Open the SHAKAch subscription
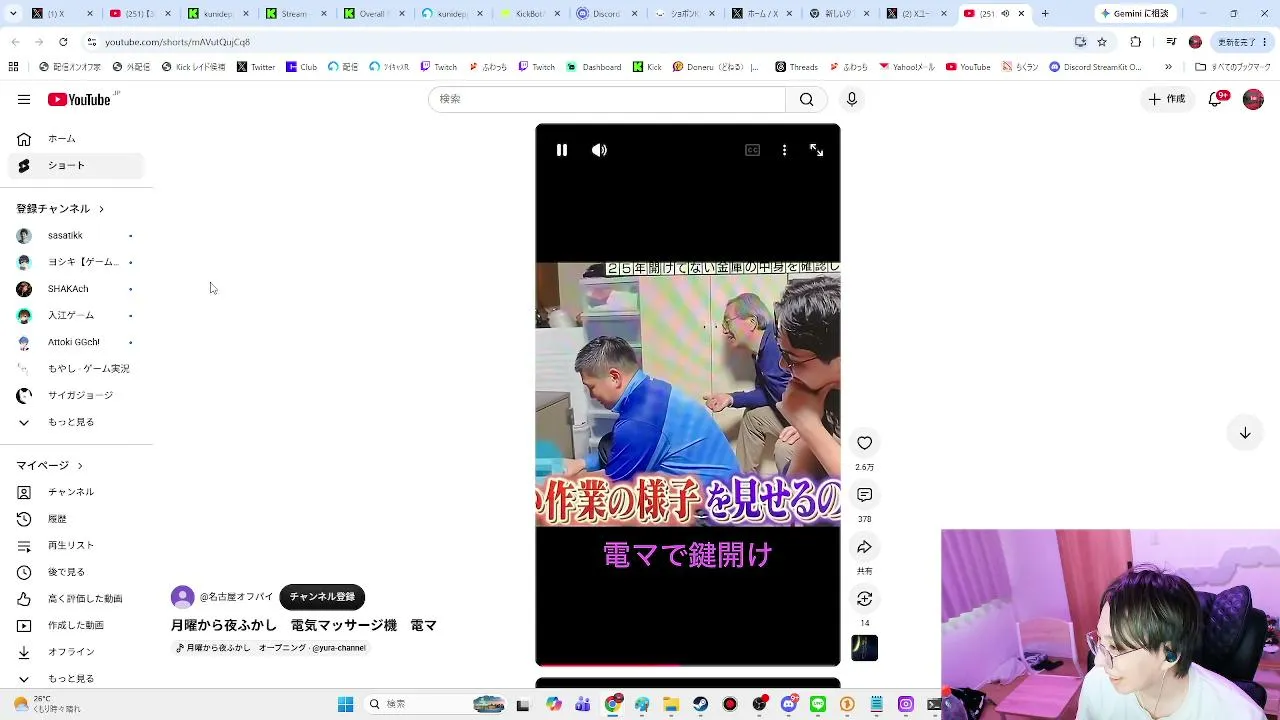 (x=76, y=289)
